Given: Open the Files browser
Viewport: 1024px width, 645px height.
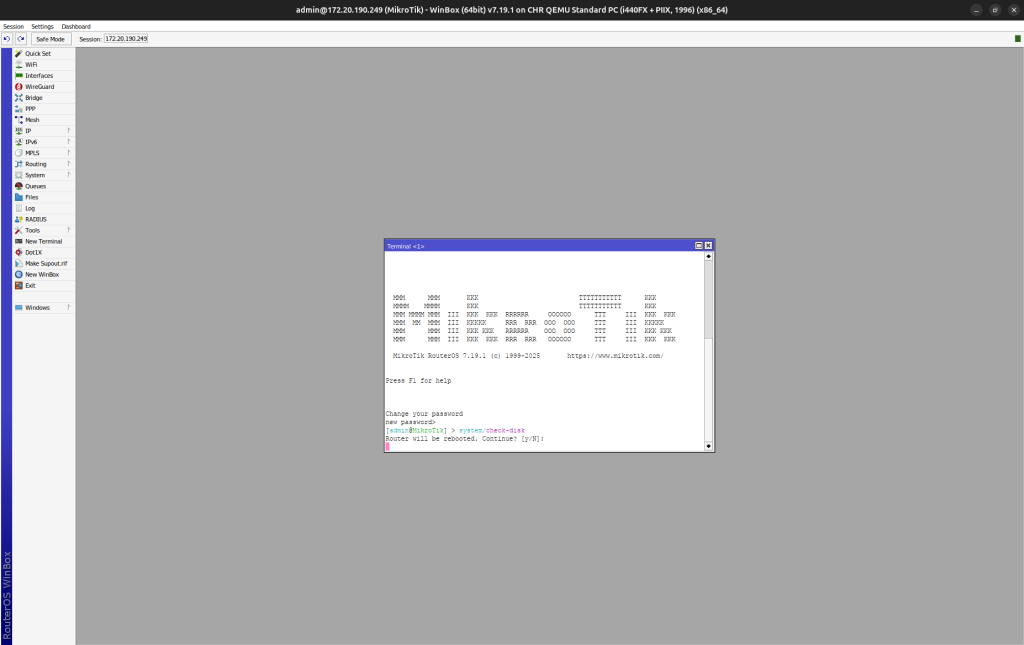Looking at the screenshot, I should [43, 197].
